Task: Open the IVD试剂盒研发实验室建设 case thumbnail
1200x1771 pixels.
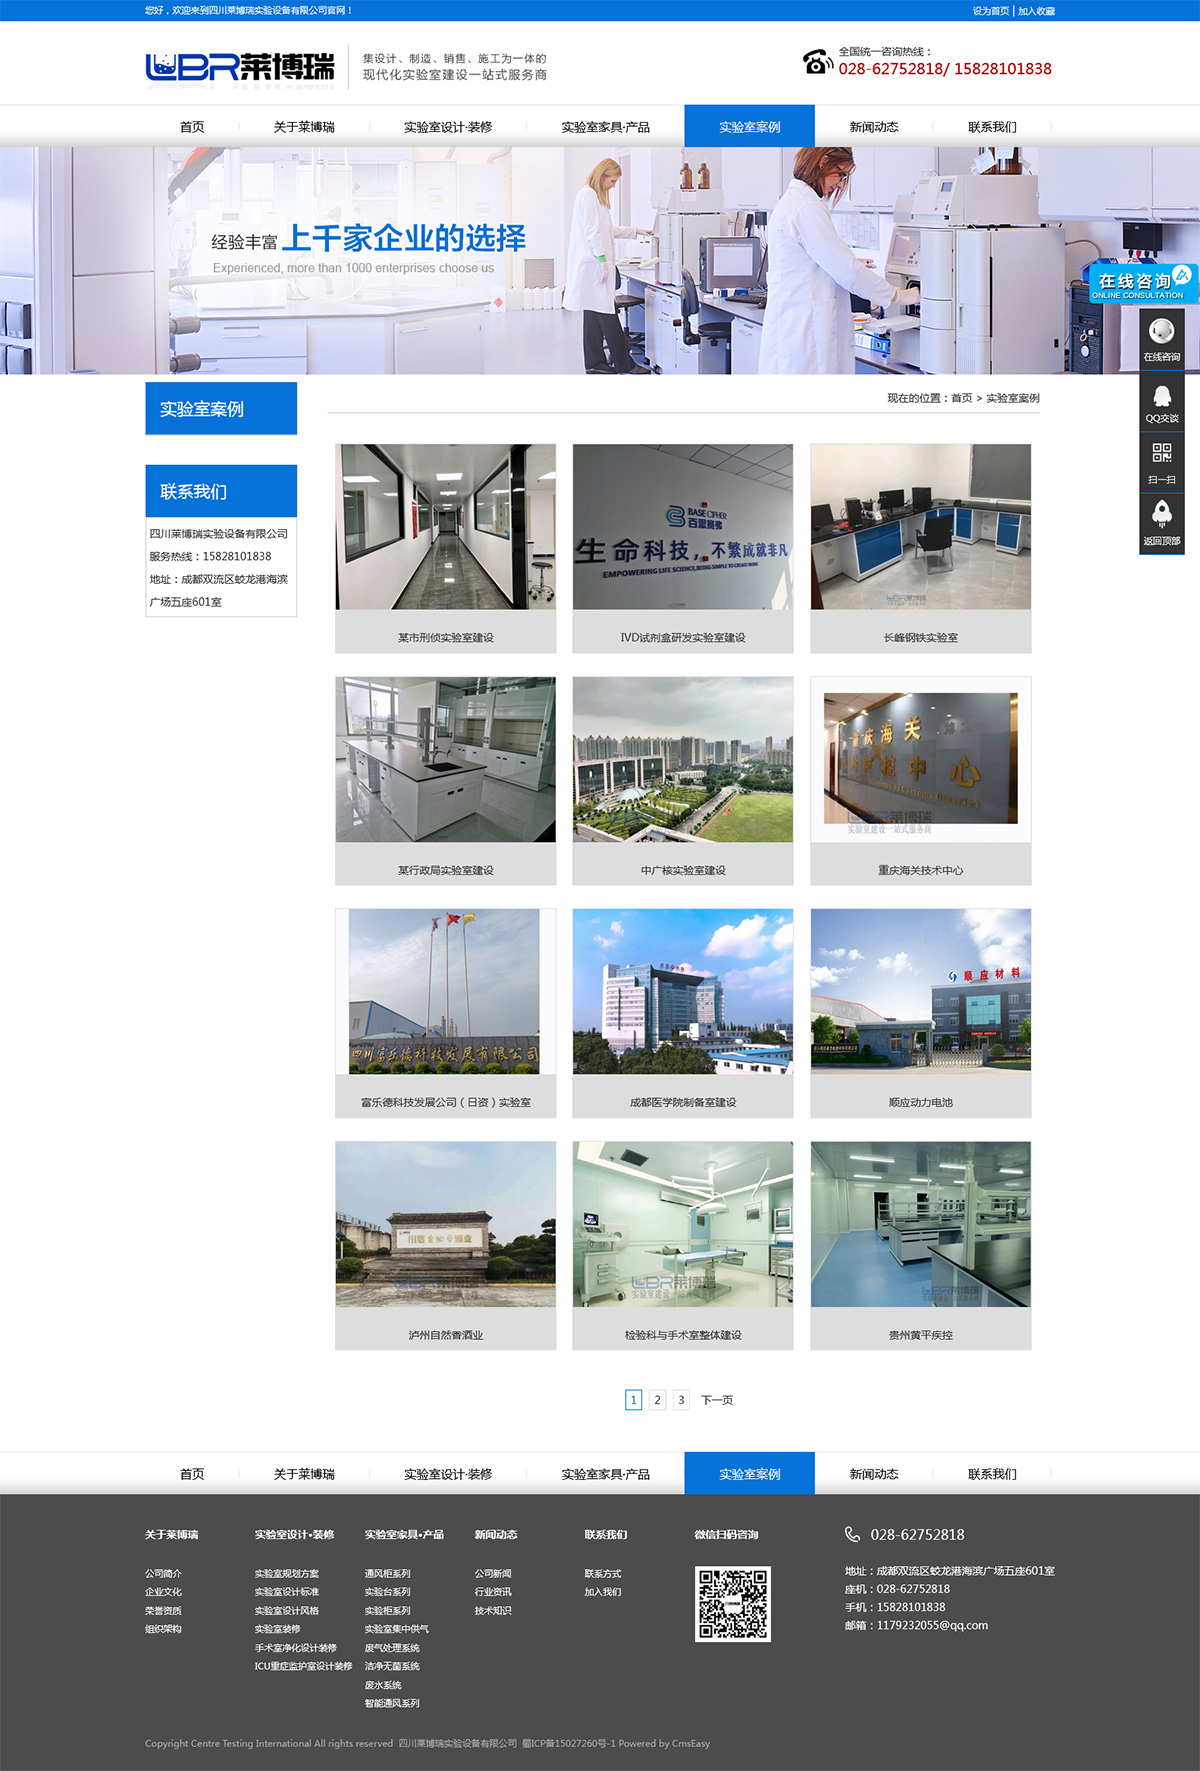Action: [683, 527]
